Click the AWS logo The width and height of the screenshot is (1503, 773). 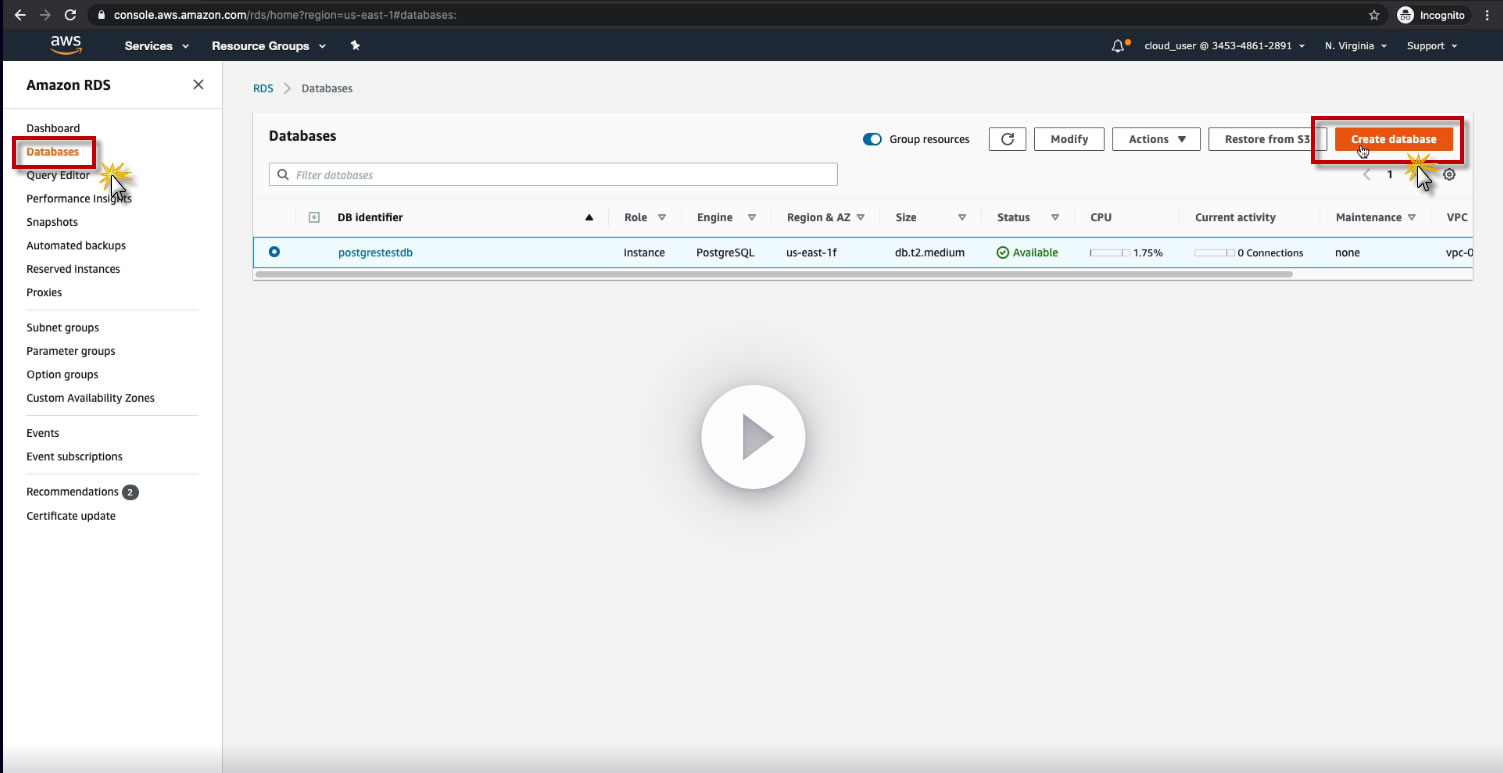point(66,45)
